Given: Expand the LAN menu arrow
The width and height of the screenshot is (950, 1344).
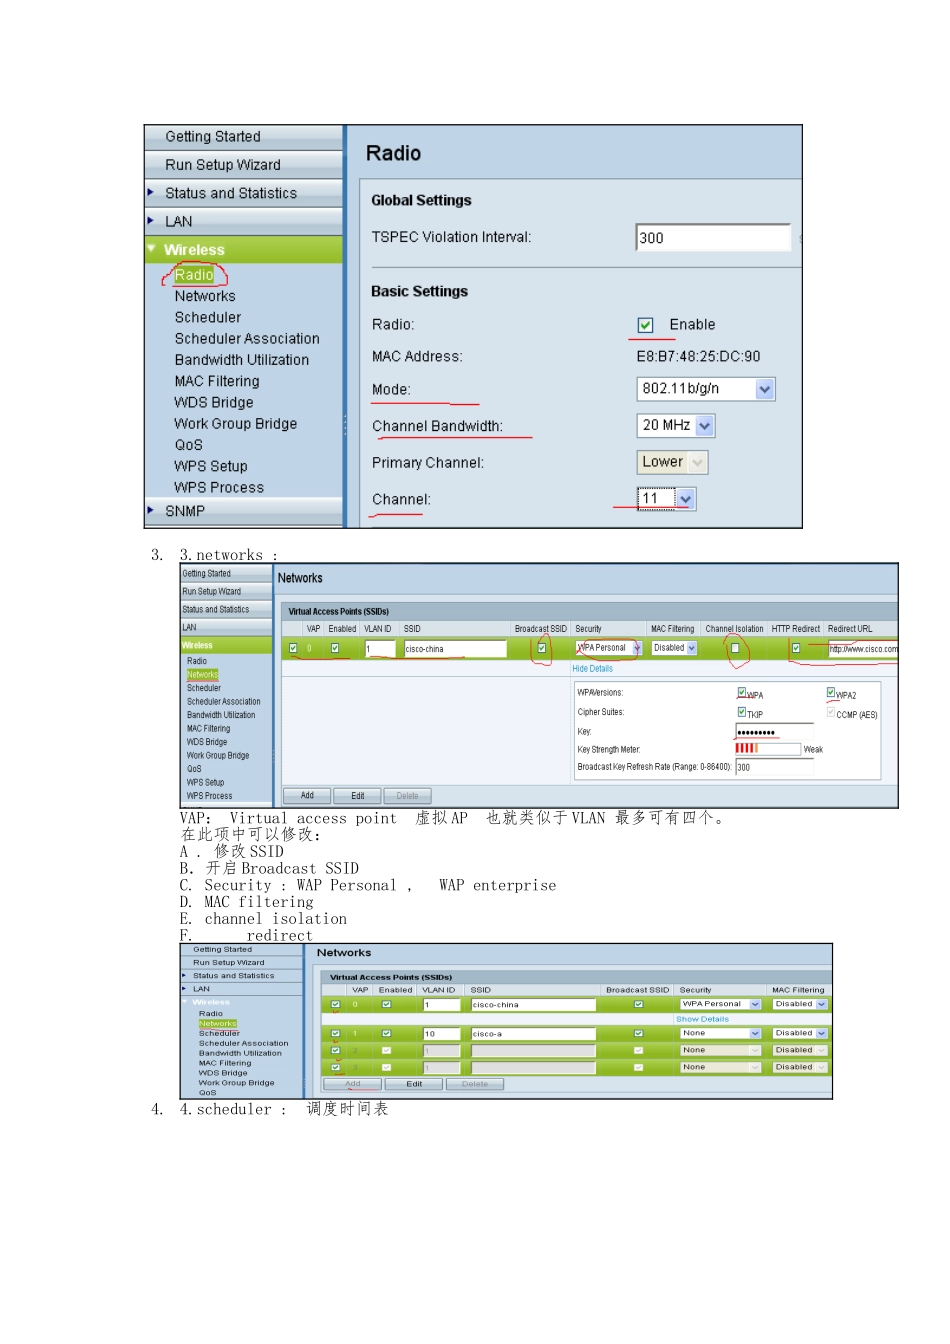Looking at the screenshot, I should pyautogui.click(x=150, y=220).
